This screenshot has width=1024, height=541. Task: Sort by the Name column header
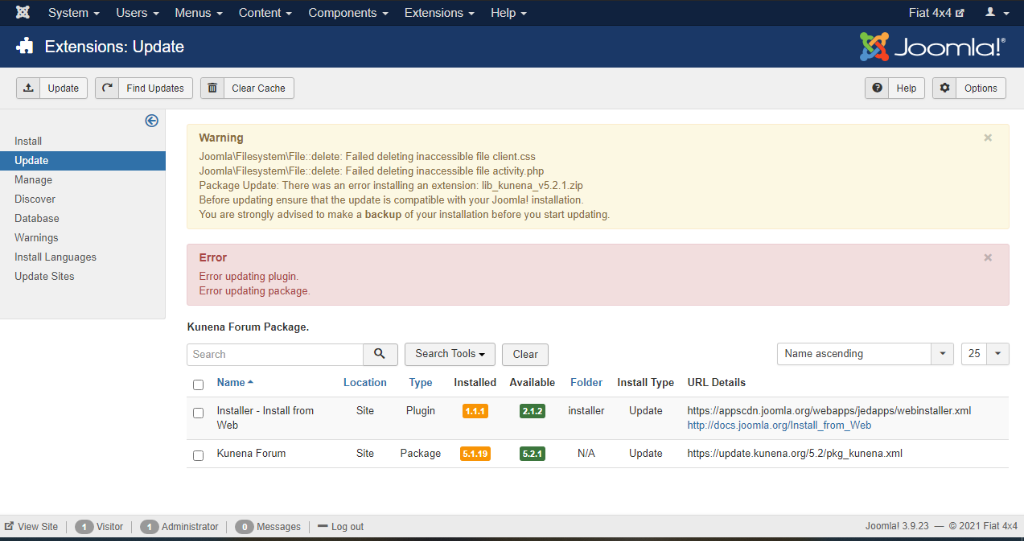234,382
